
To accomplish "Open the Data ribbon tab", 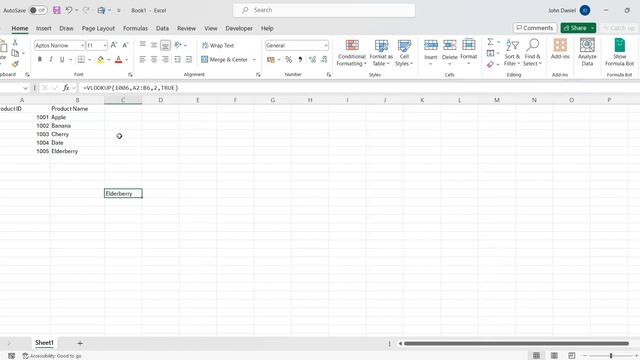I will (162, 28).
